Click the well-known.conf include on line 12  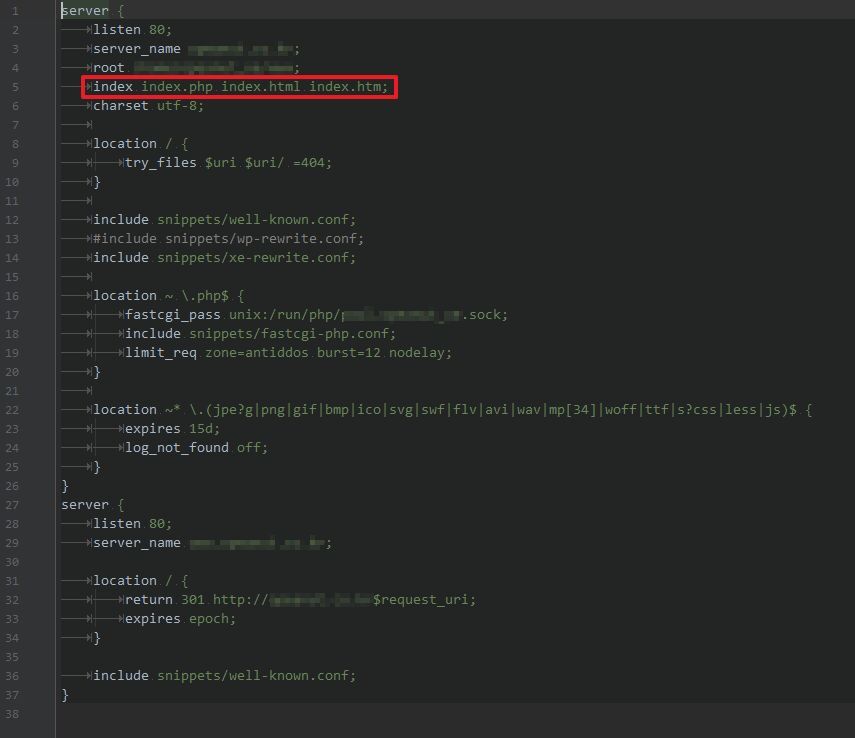(225, 219)
